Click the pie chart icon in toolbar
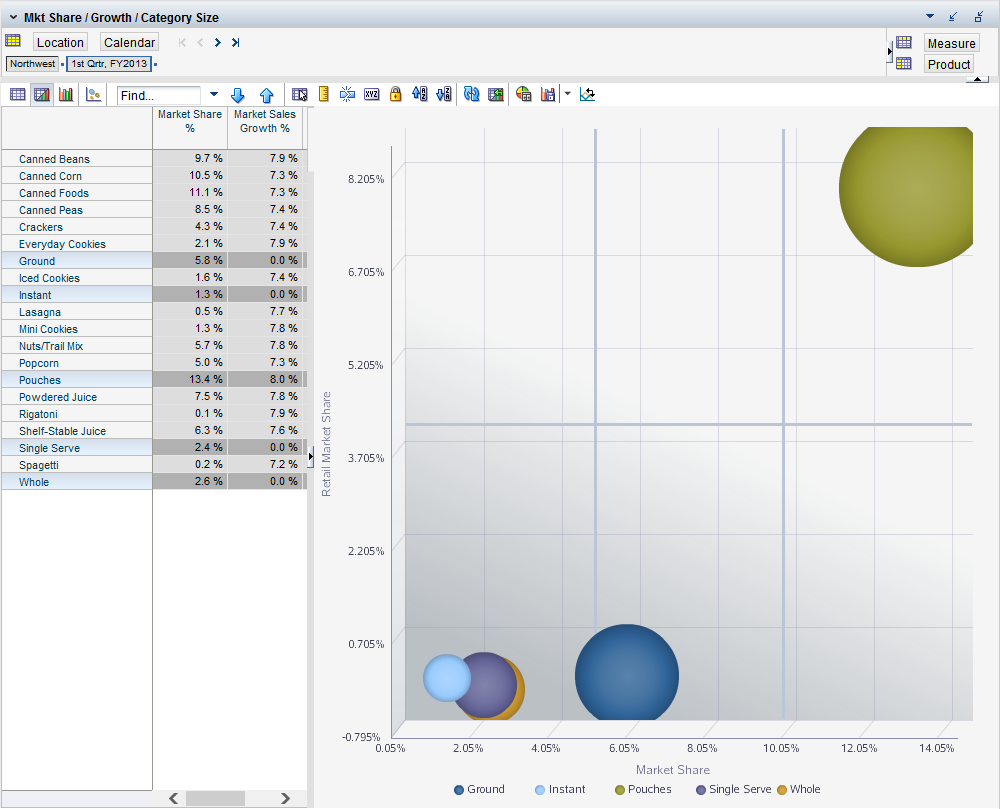 pyautogui.click(x=523, y=95)
